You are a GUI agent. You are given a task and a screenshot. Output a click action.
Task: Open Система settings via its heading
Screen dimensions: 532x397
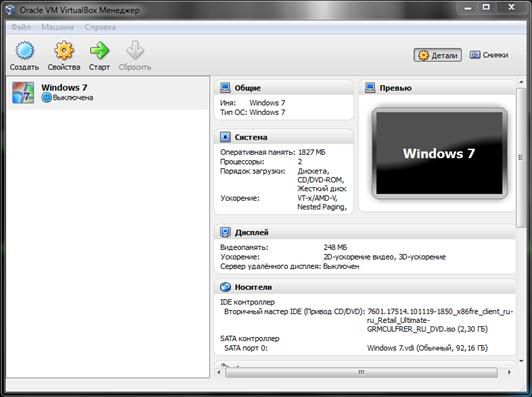[x=251, y=137]
